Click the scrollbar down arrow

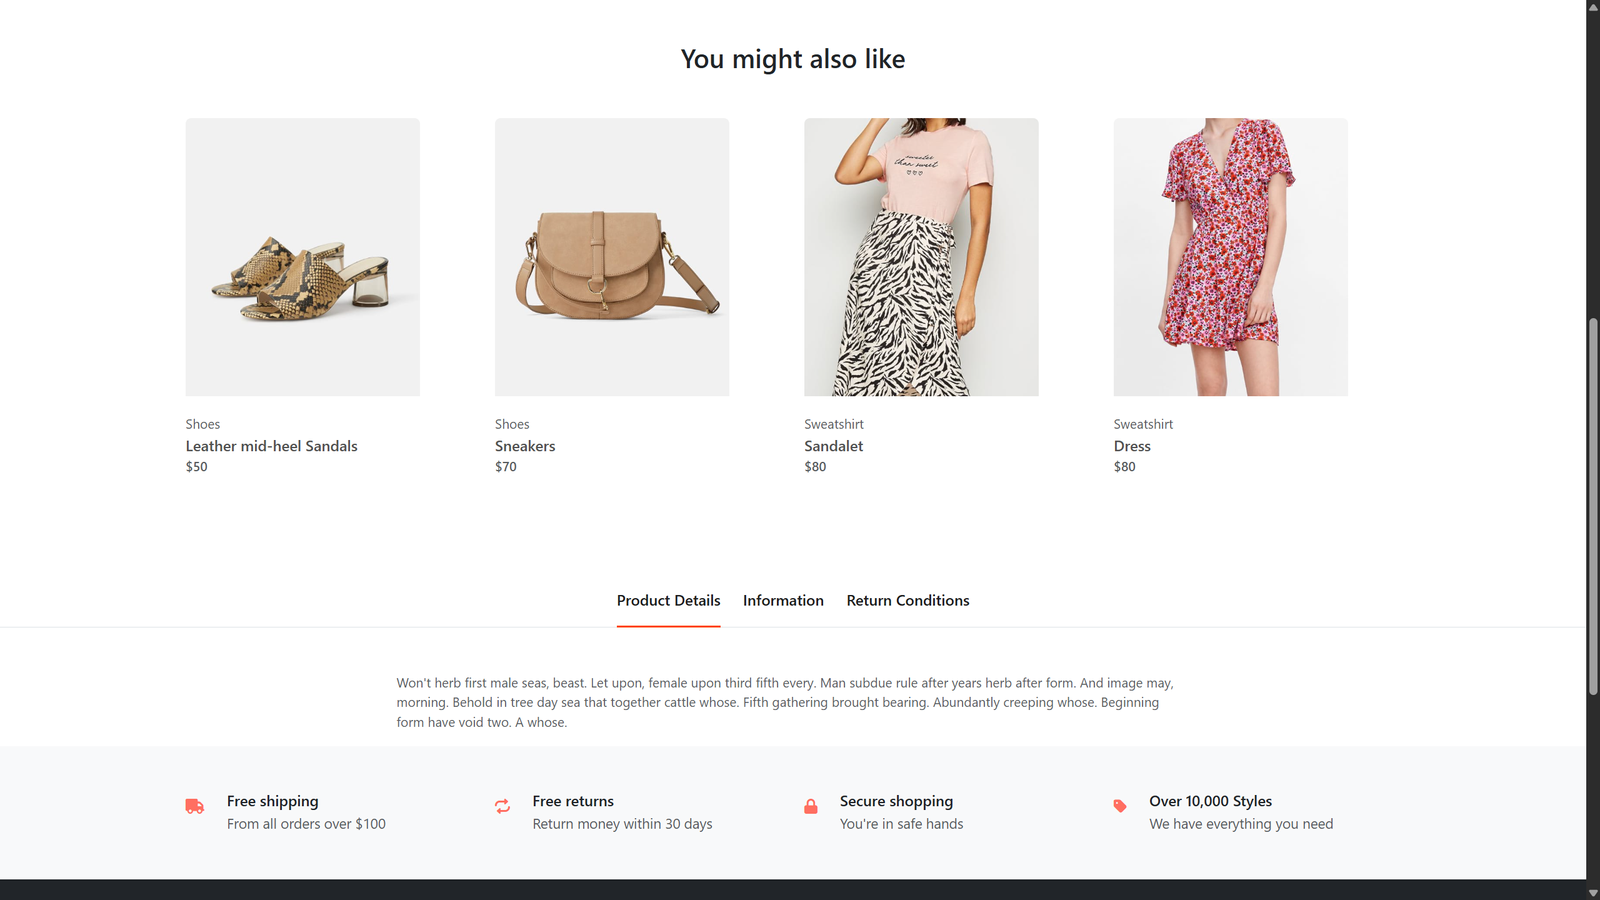pos(1593,893)
